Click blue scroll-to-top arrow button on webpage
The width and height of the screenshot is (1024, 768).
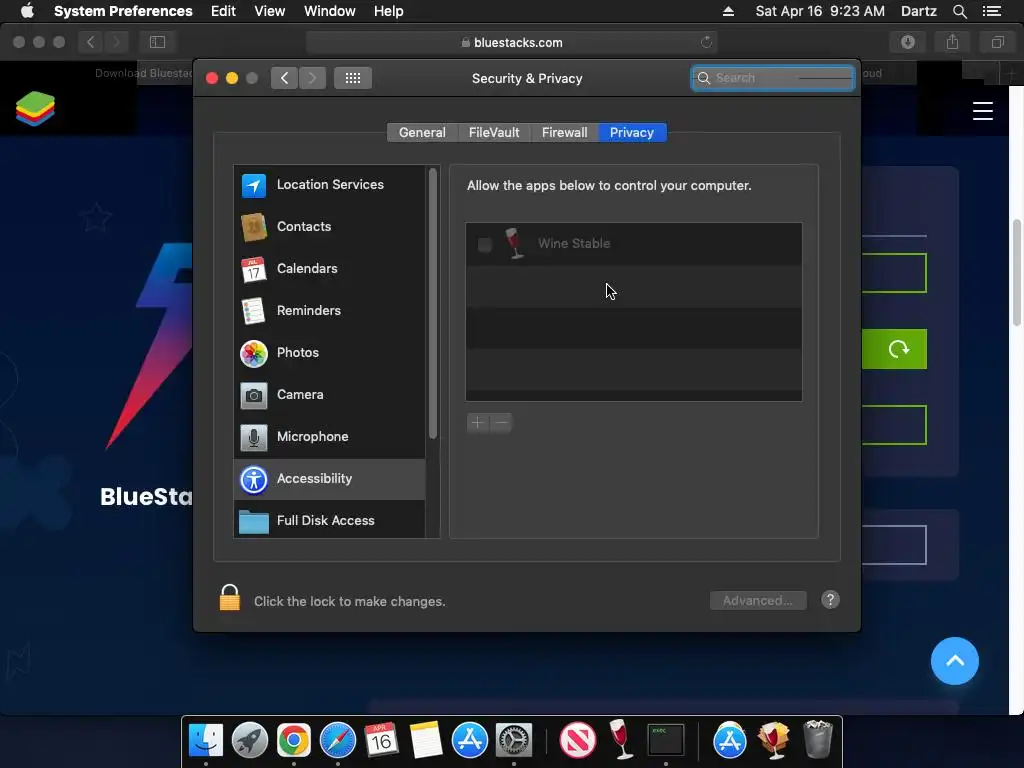[x=954, y=661]
